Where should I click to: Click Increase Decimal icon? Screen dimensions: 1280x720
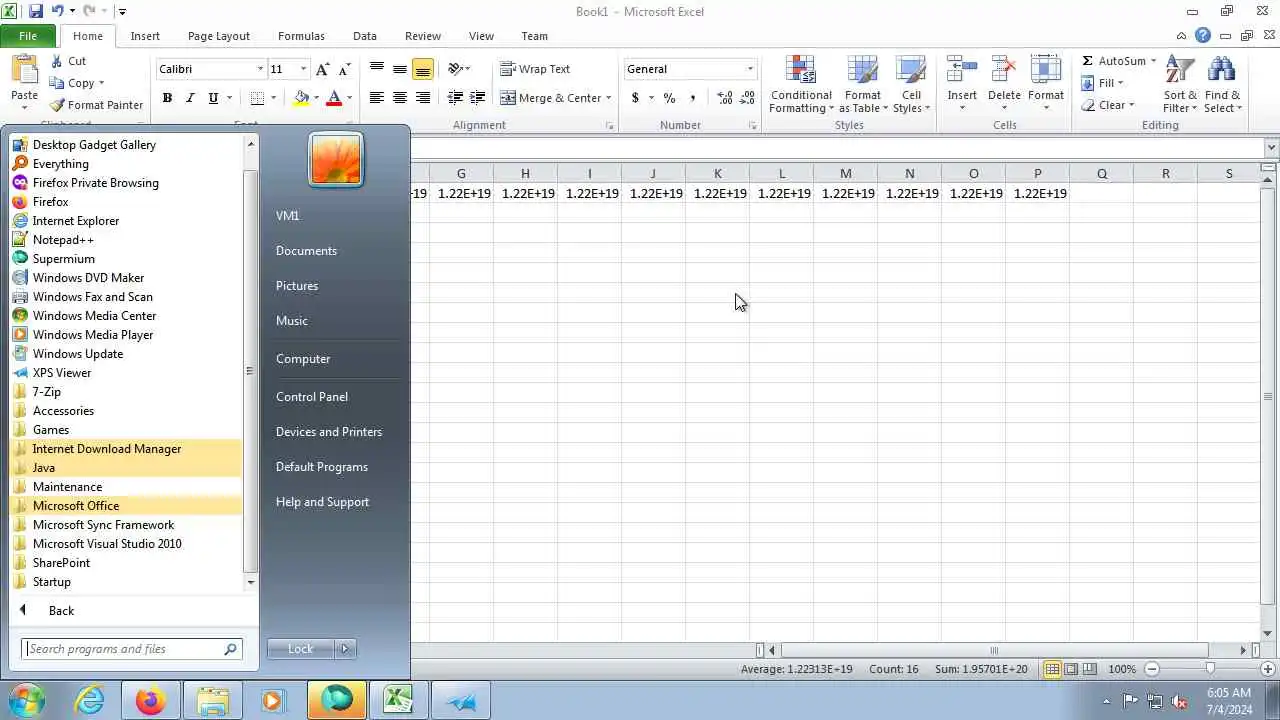point(725,98)
